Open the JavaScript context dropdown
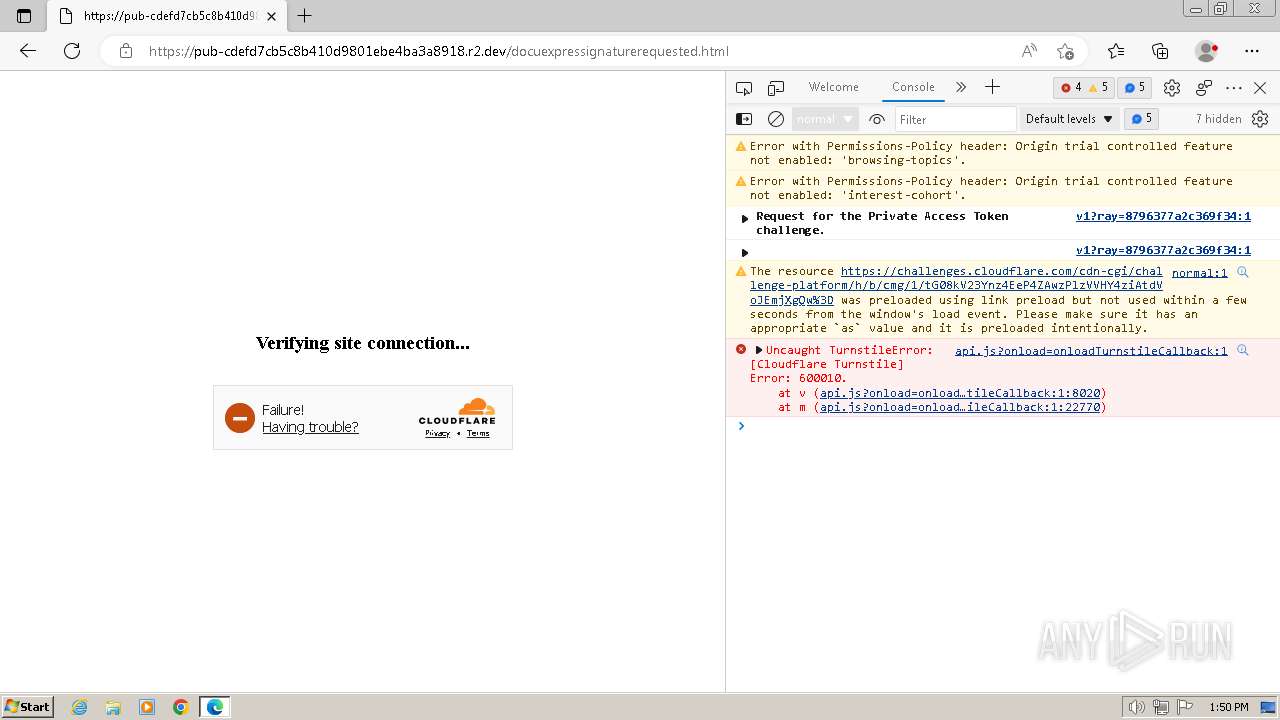The width and height of the screenshot is (1280, 720). coord(826,119)
